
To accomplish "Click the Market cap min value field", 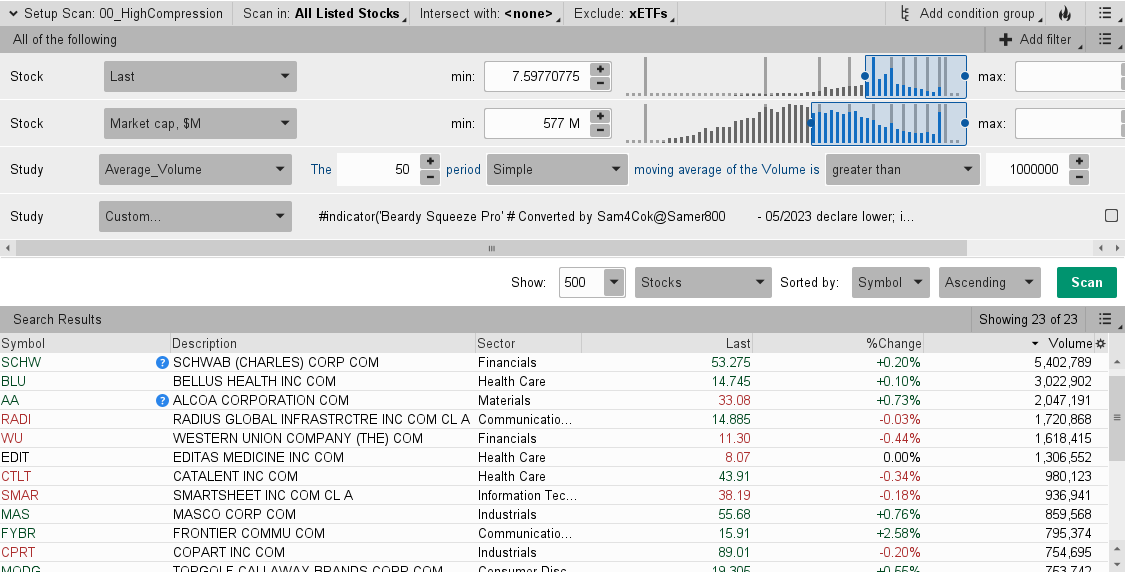I will point(537,123).
